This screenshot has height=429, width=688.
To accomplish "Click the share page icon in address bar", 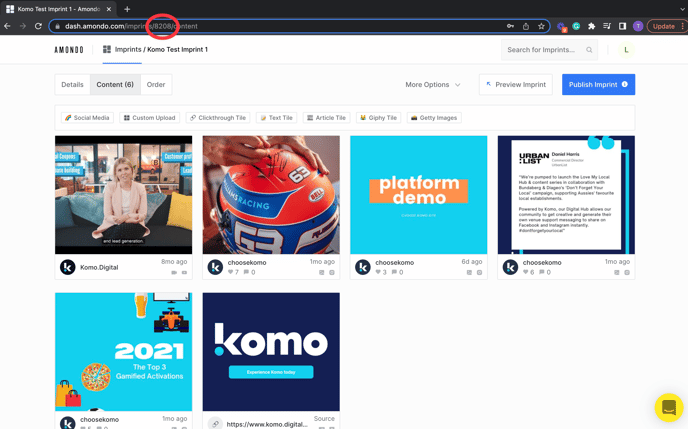I will point(526,26).
